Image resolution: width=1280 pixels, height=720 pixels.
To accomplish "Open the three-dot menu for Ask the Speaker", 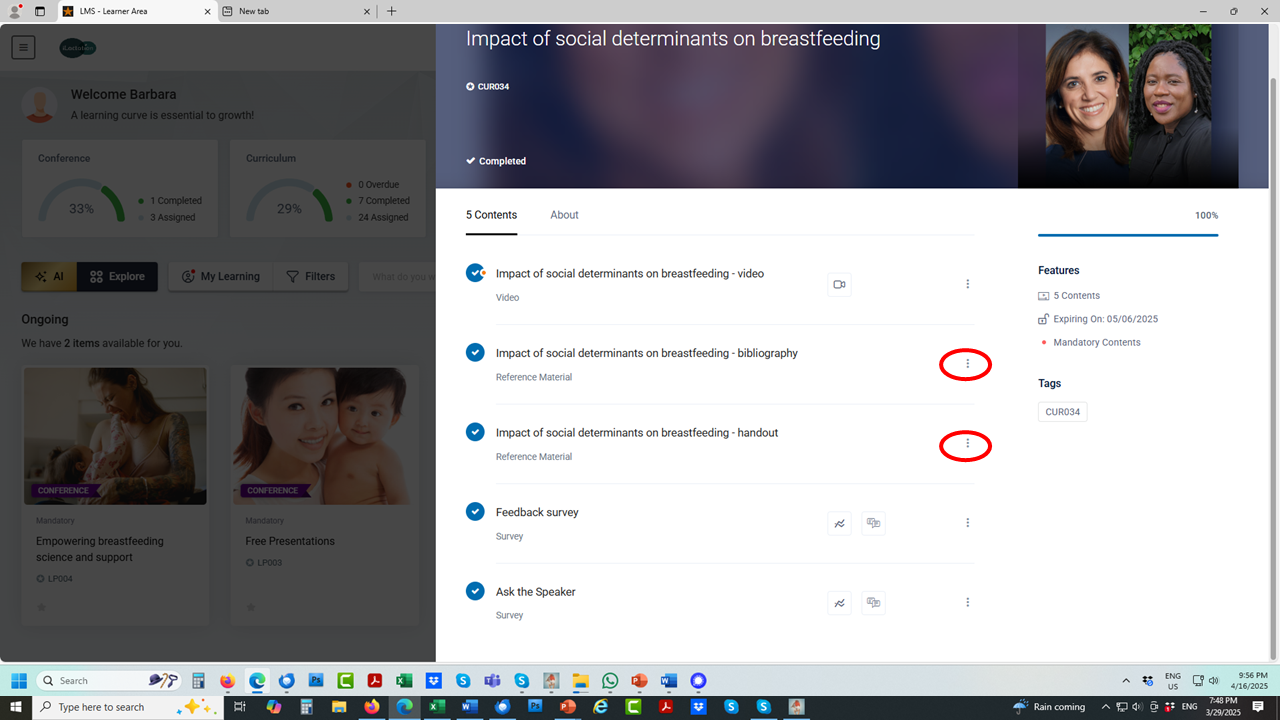I will click(967, 602).
